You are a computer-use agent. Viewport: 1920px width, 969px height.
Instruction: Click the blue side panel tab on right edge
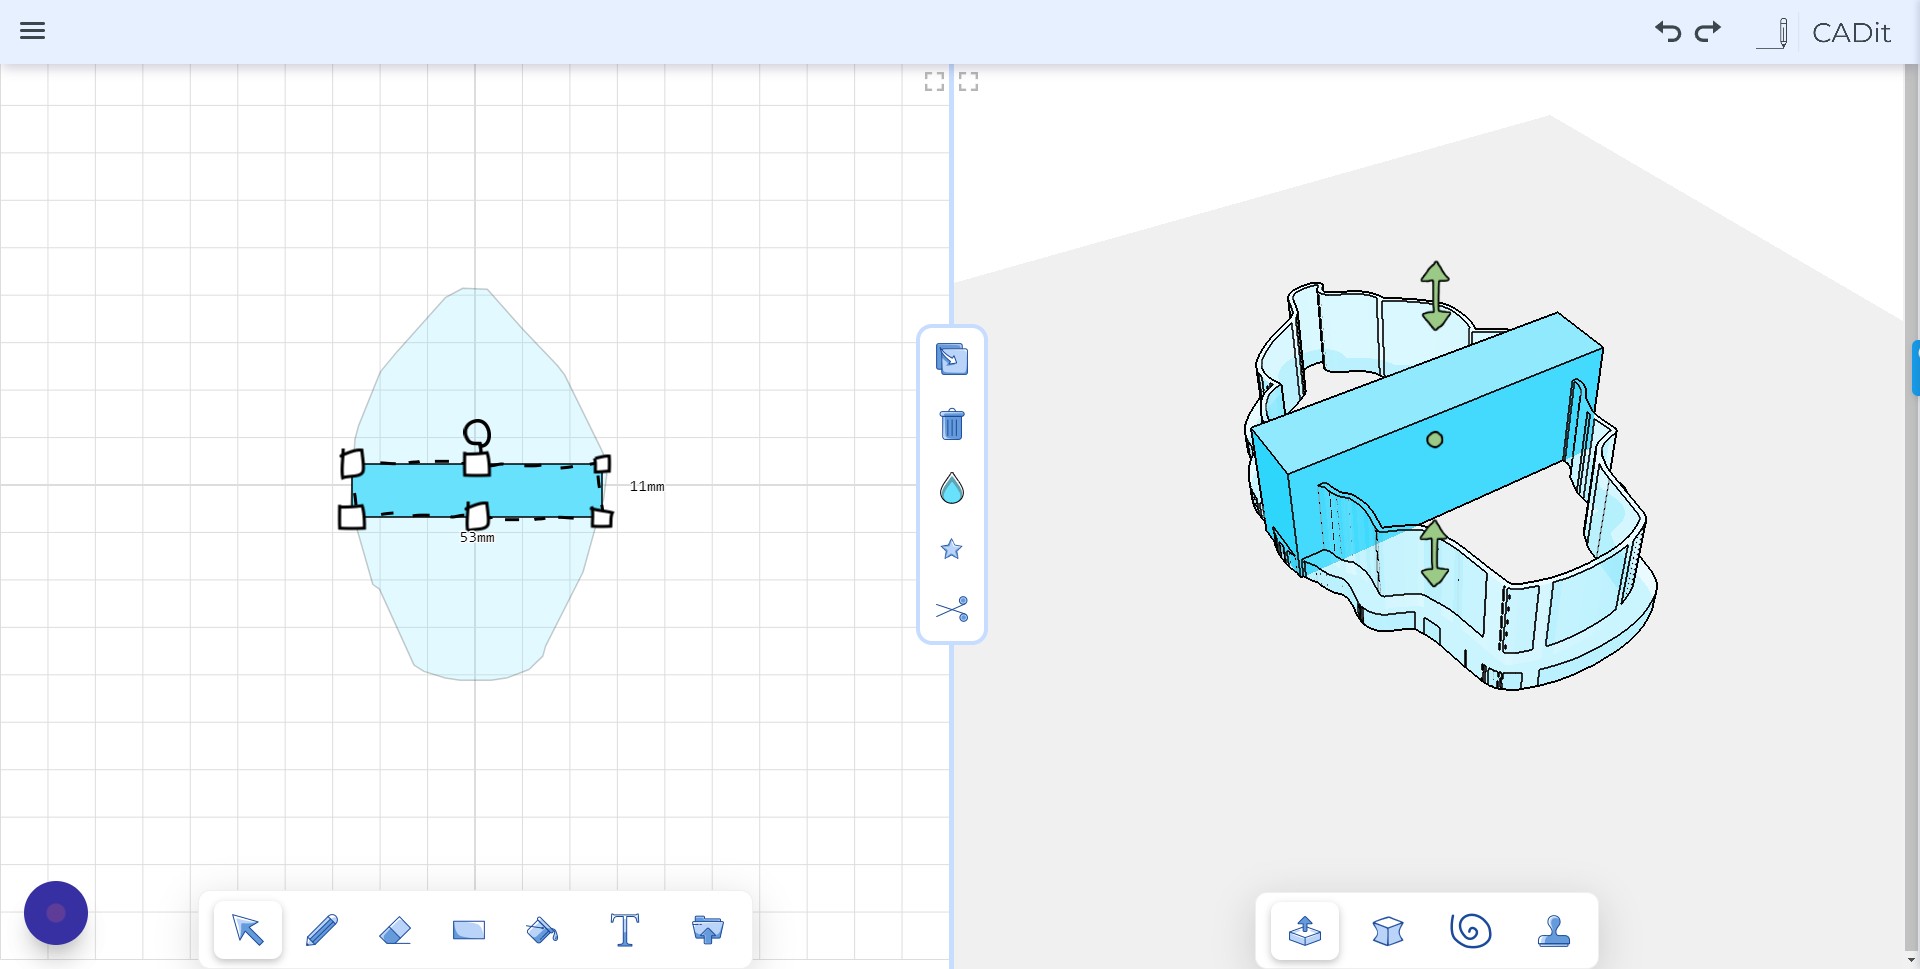pos(1915,368)
